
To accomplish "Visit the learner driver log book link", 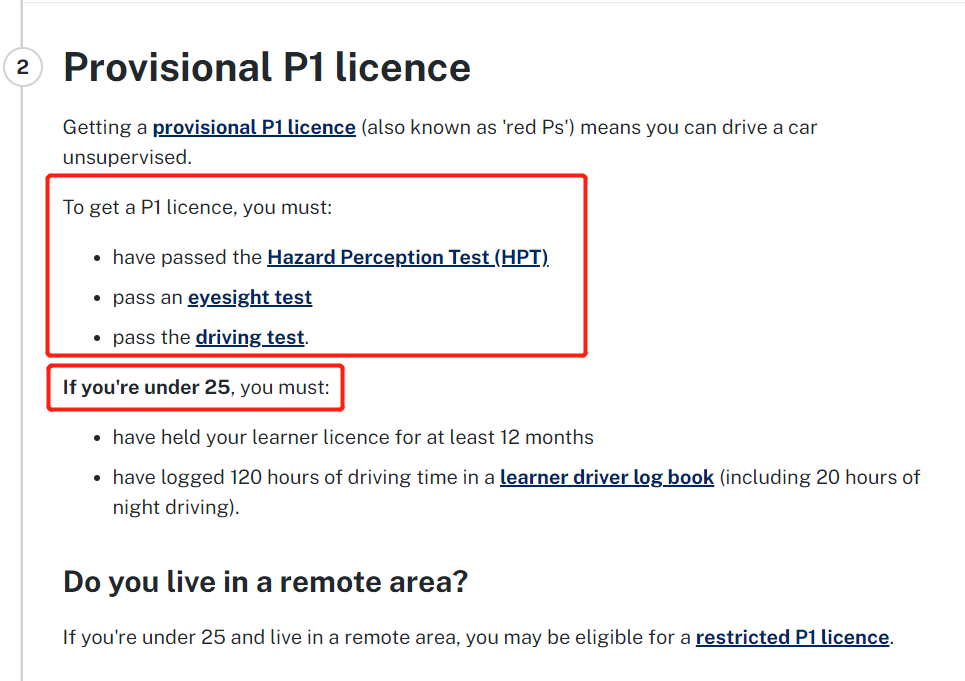I will tap(607, 477).
